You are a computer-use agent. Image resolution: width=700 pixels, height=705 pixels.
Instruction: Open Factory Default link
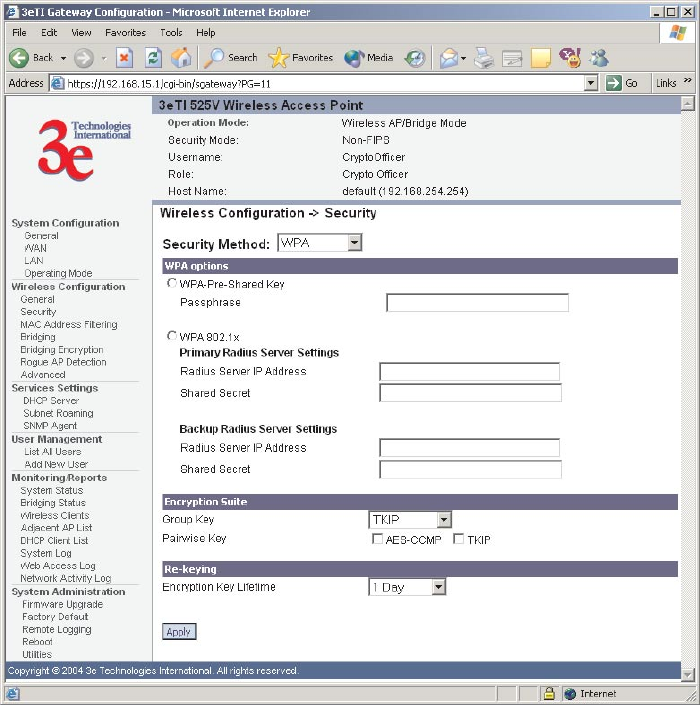[55, 616]
